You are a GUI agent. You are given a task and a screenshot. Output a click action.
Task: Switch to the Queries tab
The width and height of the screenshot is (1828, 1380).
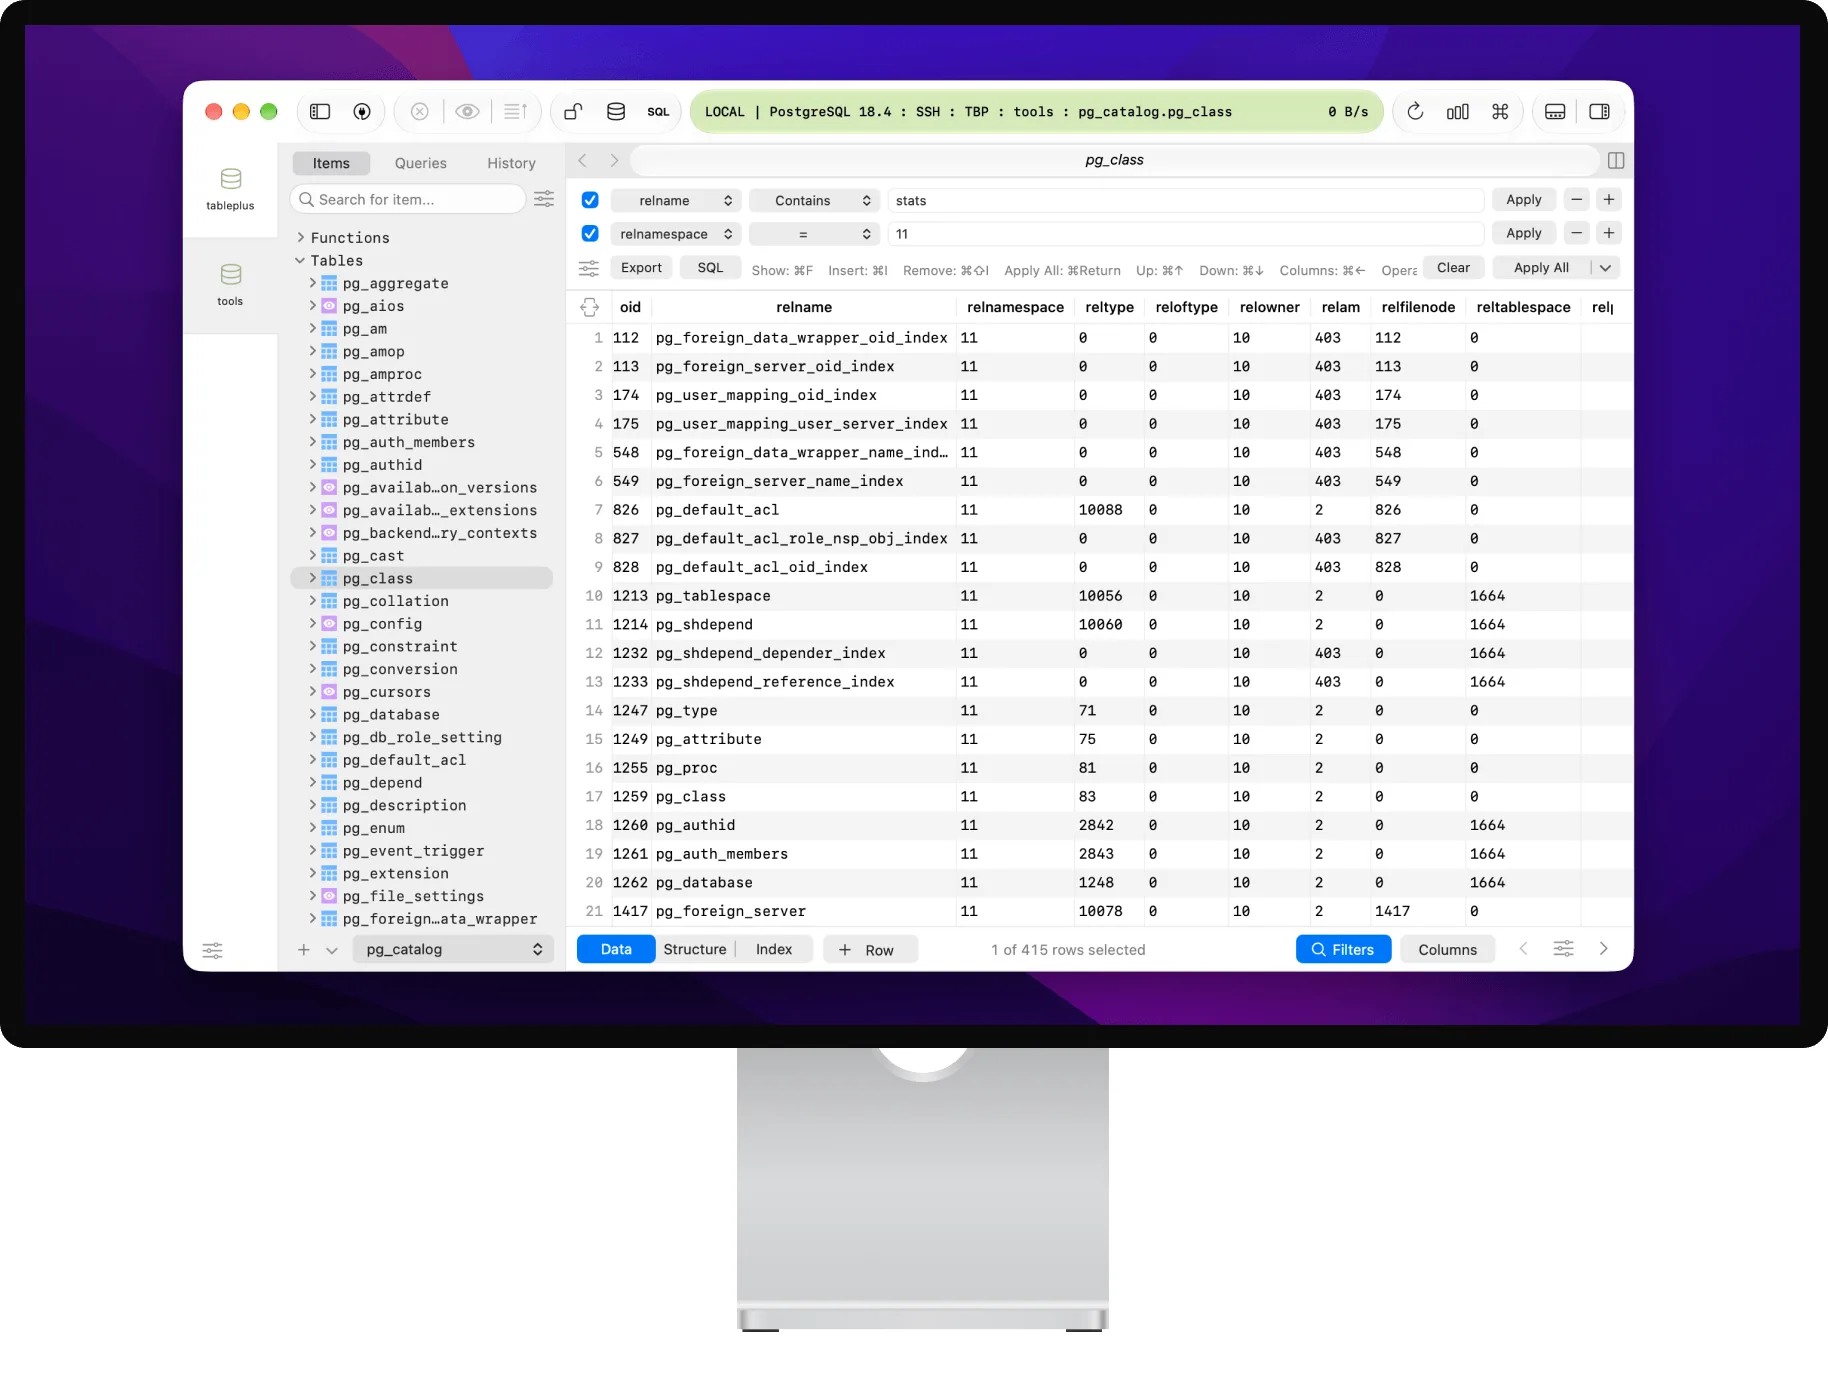pos(420,163)
